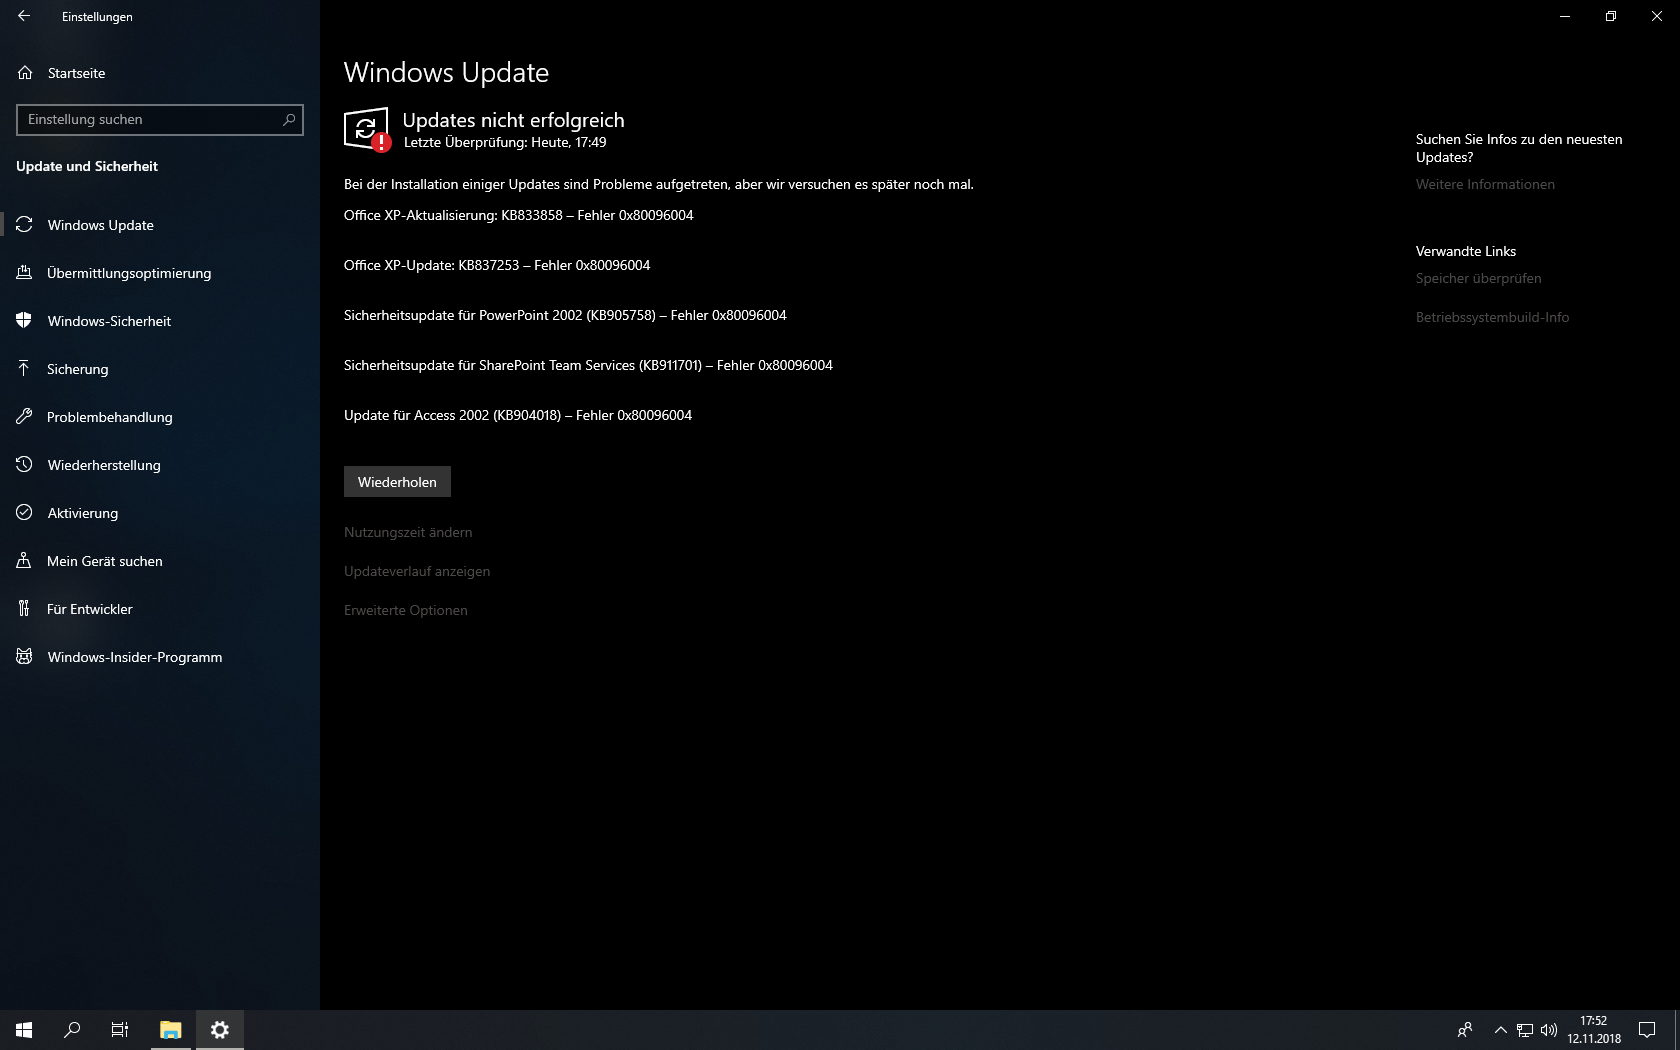Select Windows Update in sidebar

[x=160, y=225]
